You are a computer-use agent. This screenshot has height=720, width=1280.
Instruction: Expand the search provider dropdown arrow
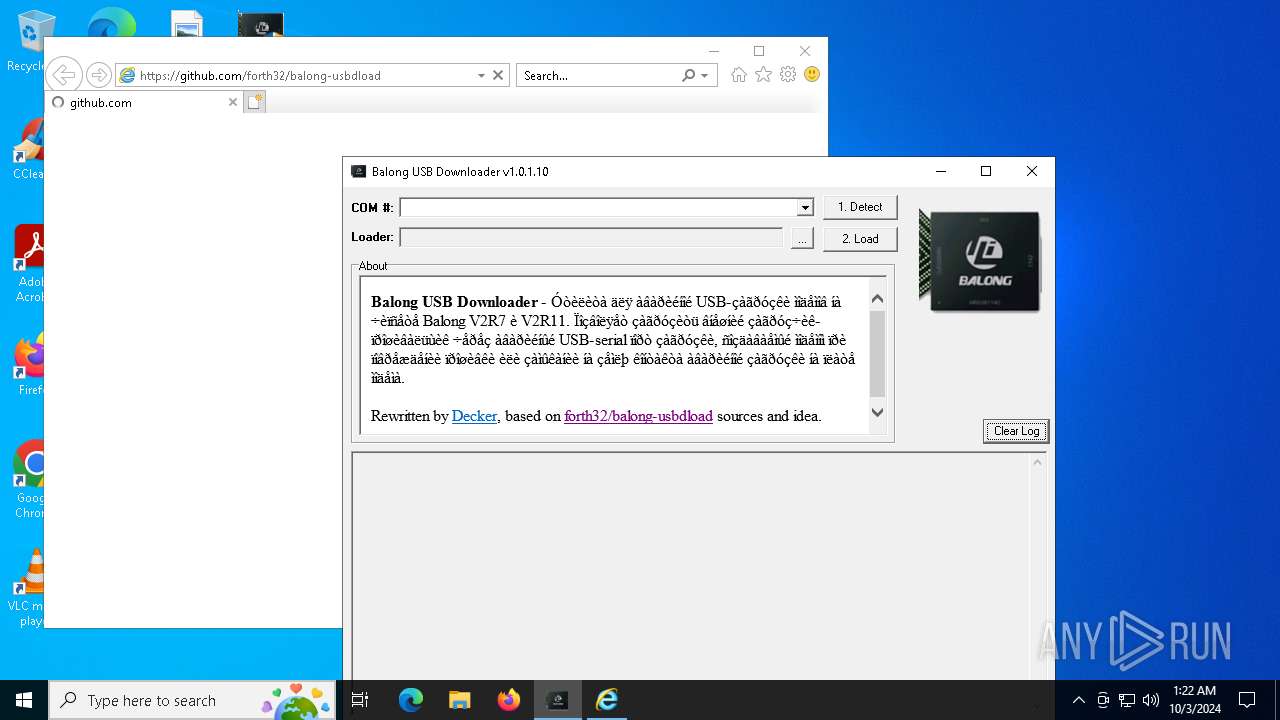705,75
